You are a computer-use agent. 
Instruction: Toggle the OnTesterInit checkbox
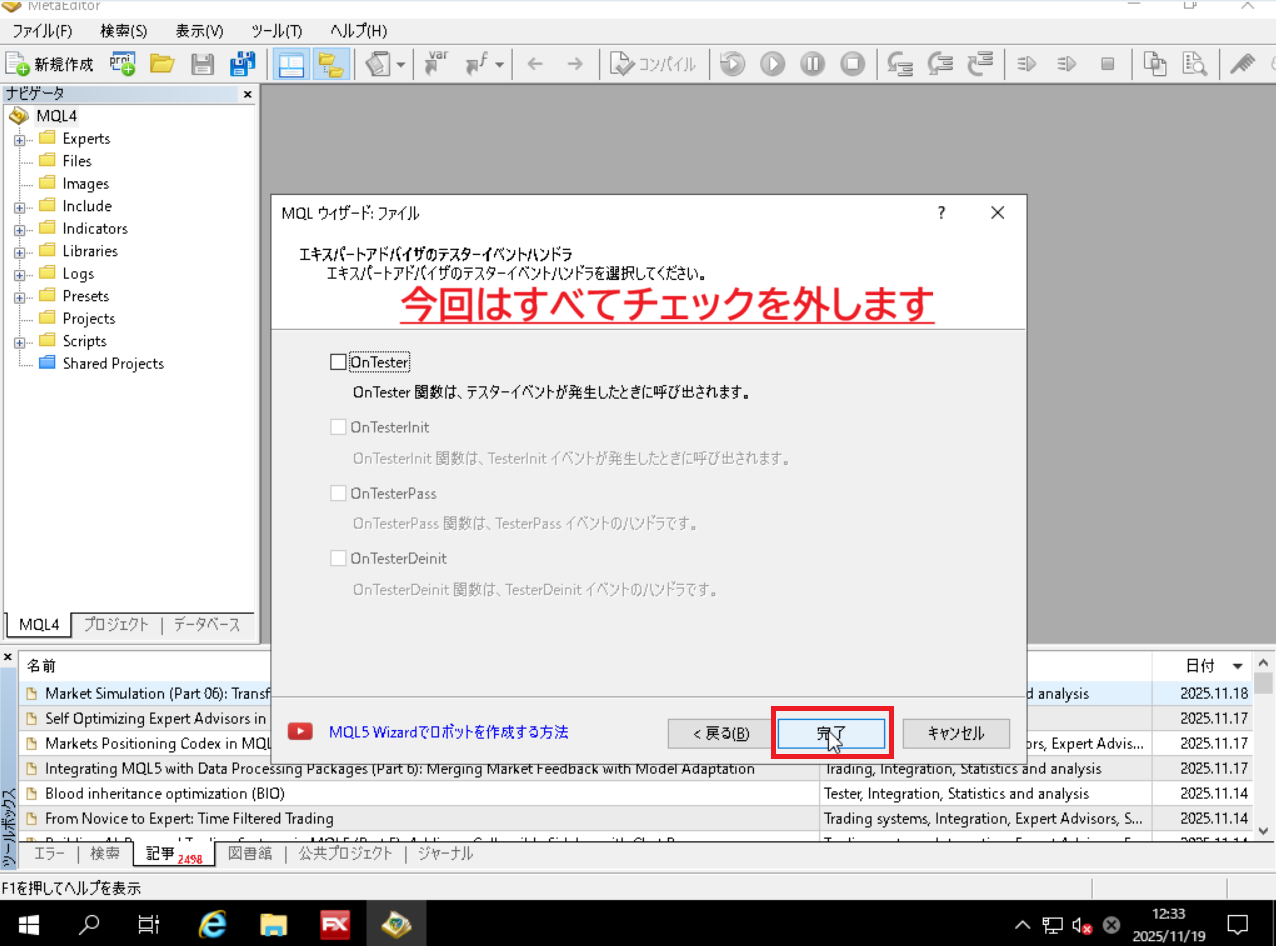(x=338, y=426)
